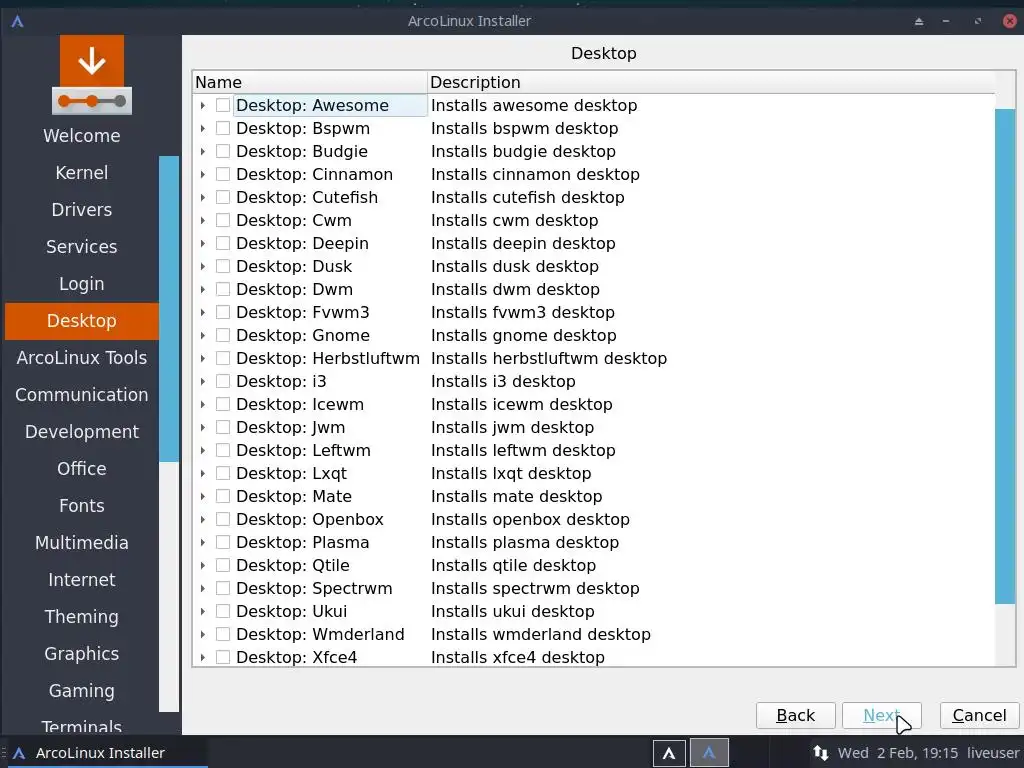Expand the Desktop: Spectrwm row arrow
Image resolution: width=1024 pixels, height=768 pixels.
[x=202, y=588]
